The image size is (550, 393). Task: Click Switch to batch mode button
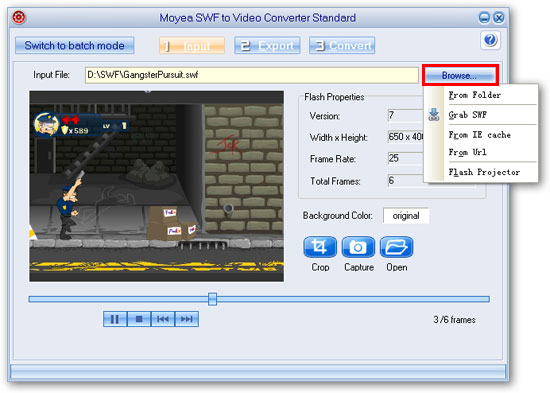[x=74, y=46]
